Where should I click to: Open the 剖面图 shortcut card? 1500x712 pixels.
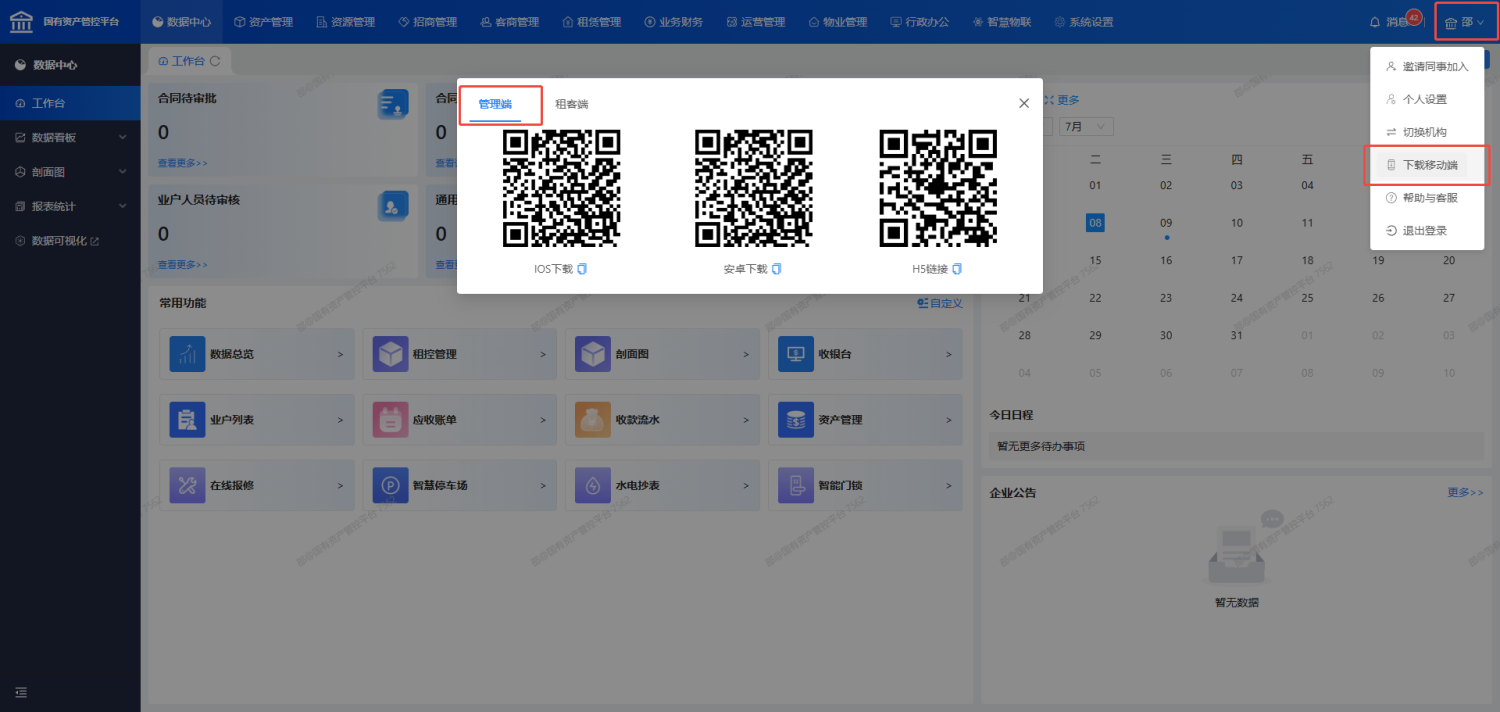[x=663, y=354]
